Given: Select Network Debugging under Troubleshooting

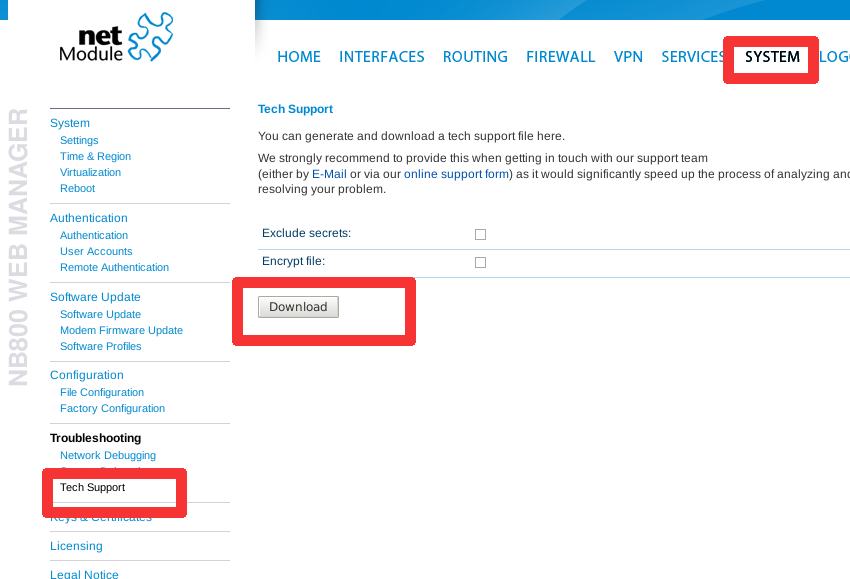Looking at the screenshot, I should coord(108,455).
